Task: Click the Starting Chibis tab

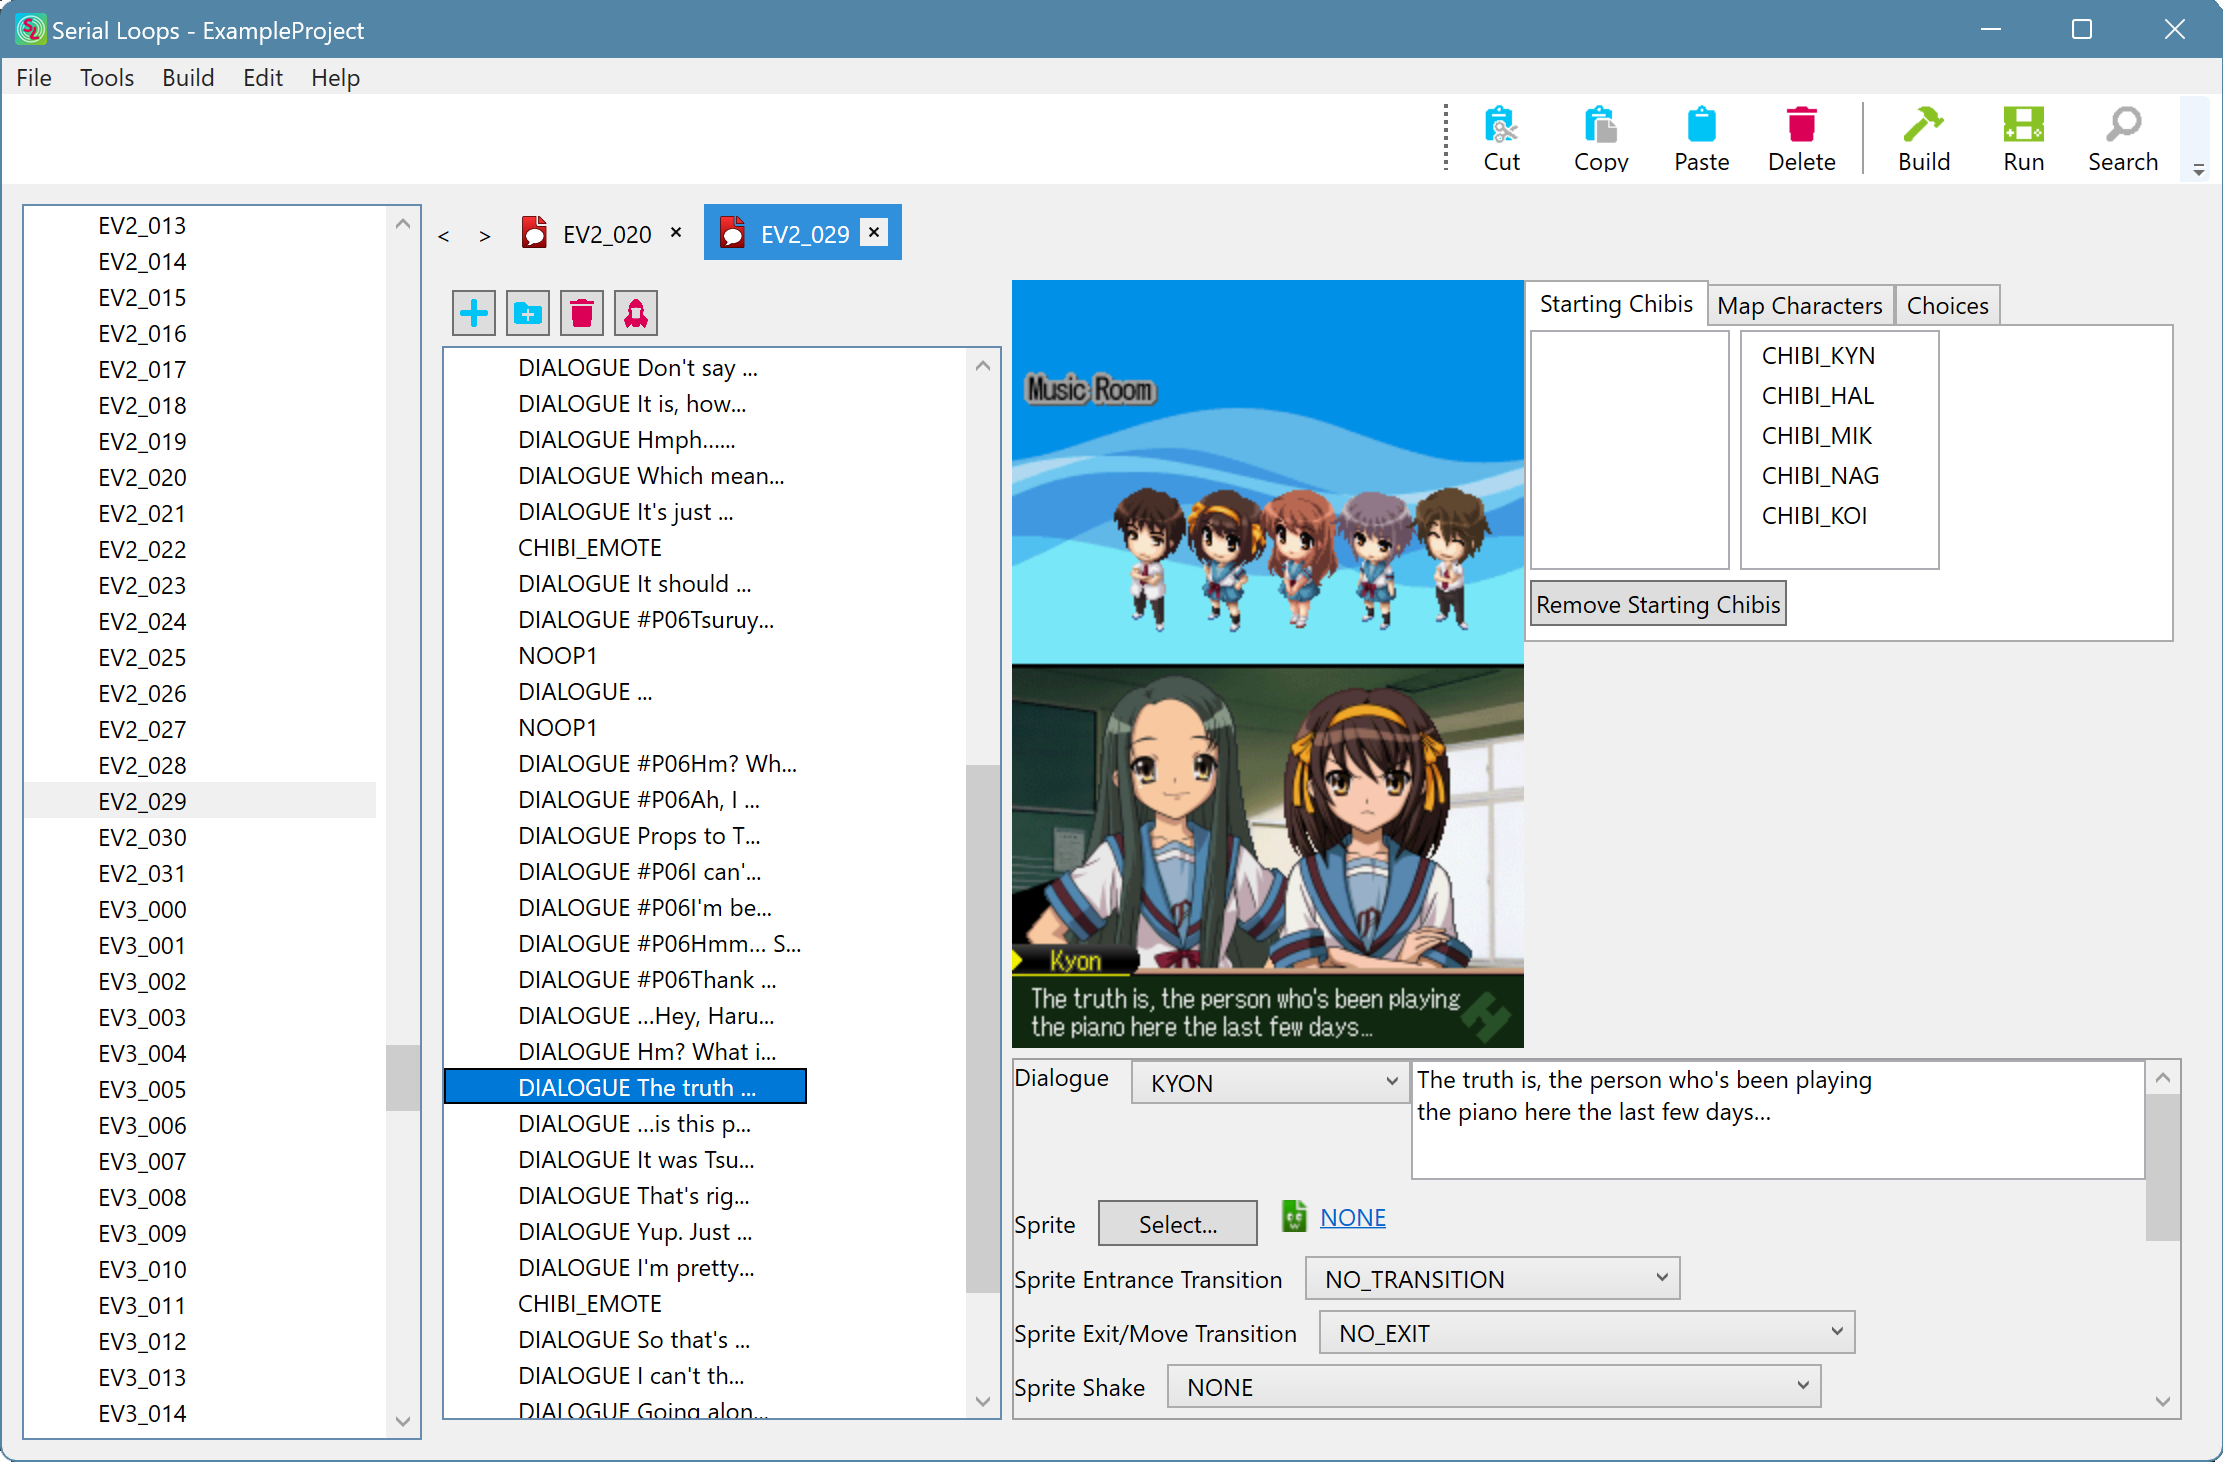Action: click(1618, 305)
